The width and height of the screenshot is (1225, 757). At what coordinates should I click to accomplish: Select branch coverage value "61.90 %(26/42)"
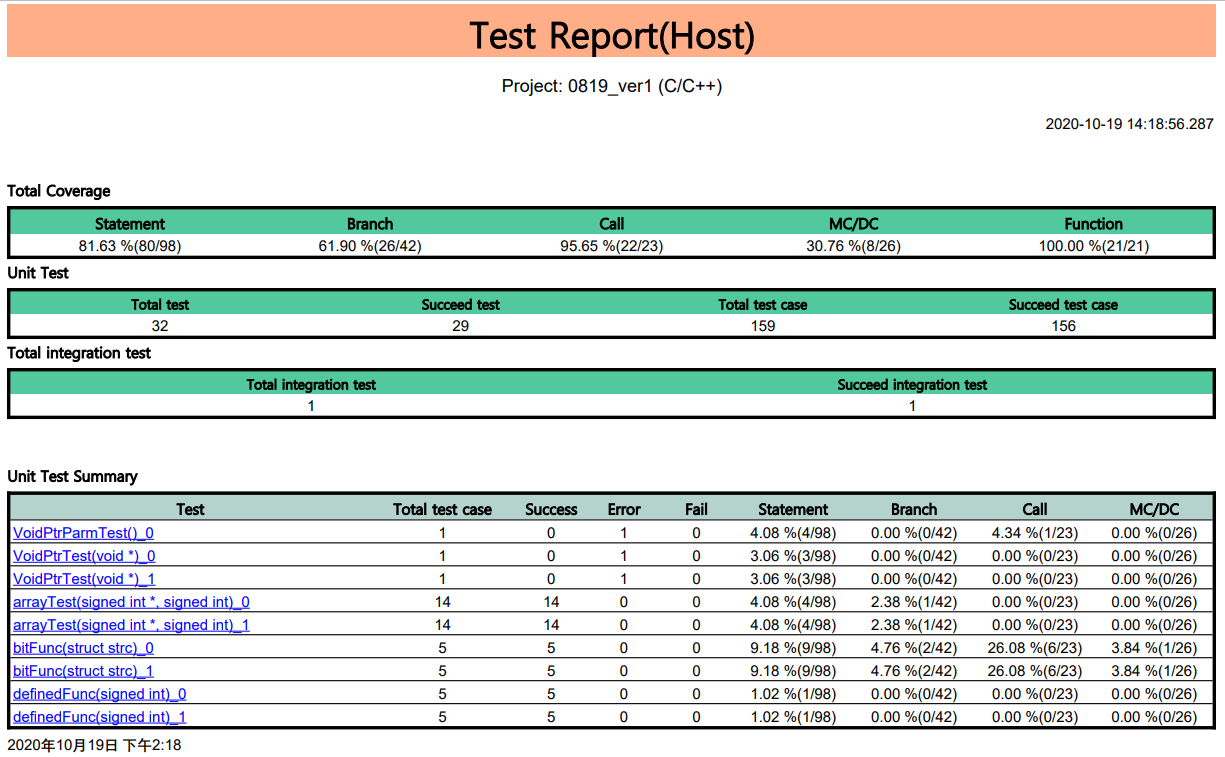coord(370,246)
